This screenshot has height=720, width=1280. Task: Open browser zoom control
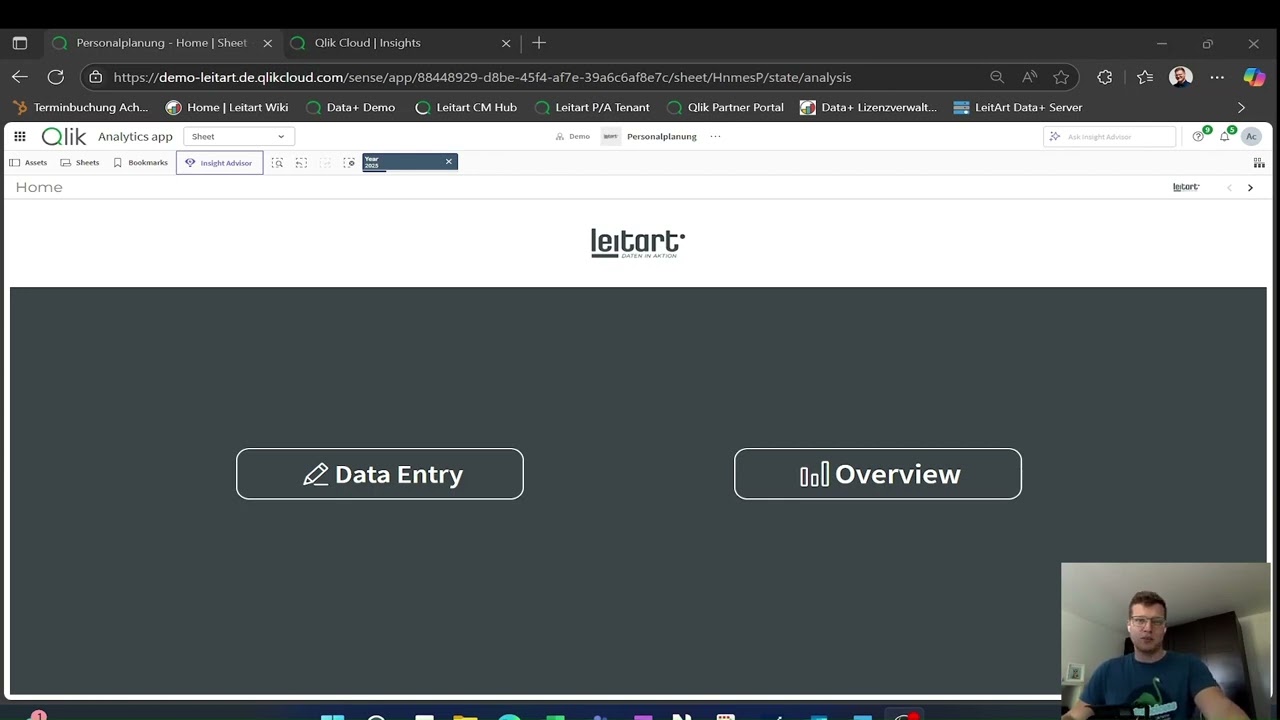coord(997,77)
